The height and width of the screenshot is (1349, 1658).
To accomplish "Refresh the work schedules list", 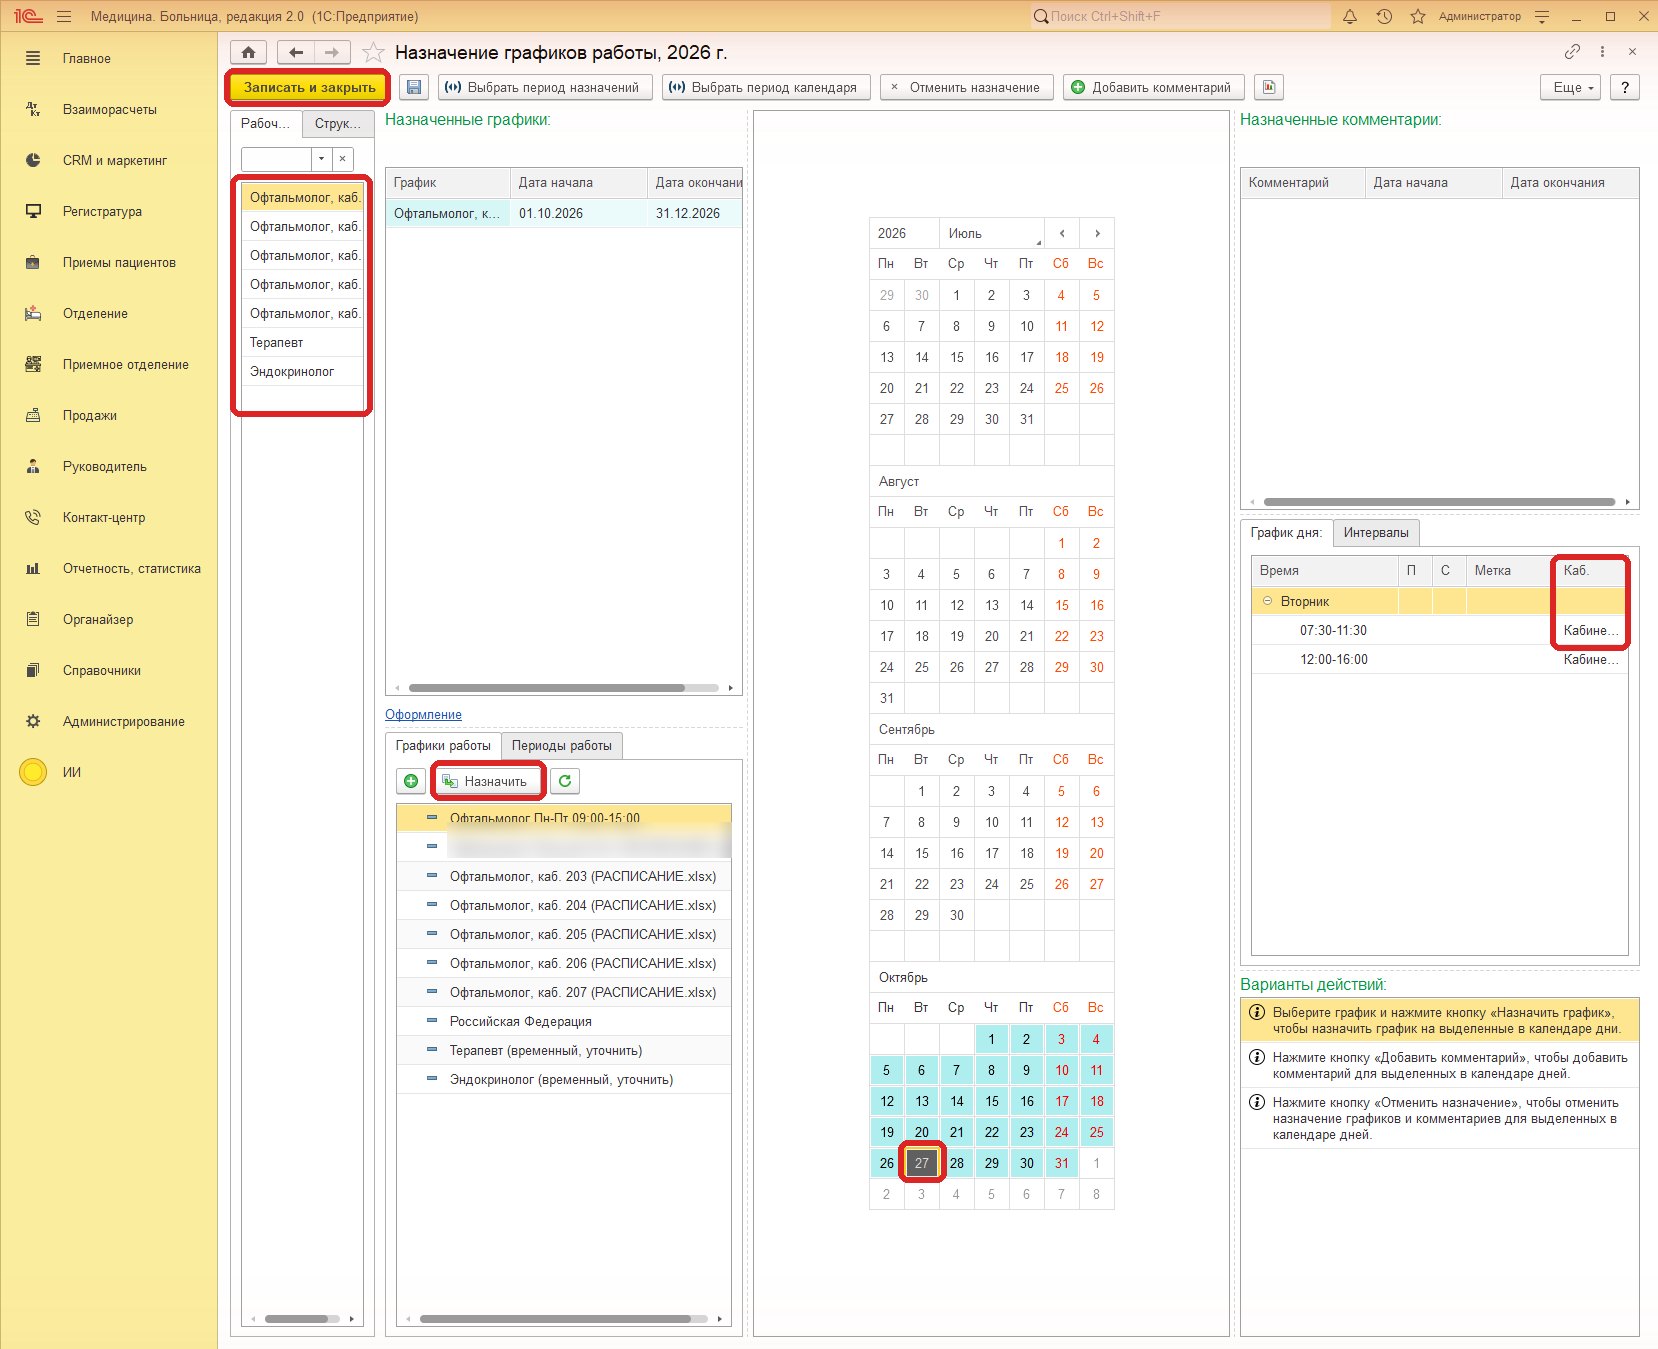I will click(x=565, y=781).
